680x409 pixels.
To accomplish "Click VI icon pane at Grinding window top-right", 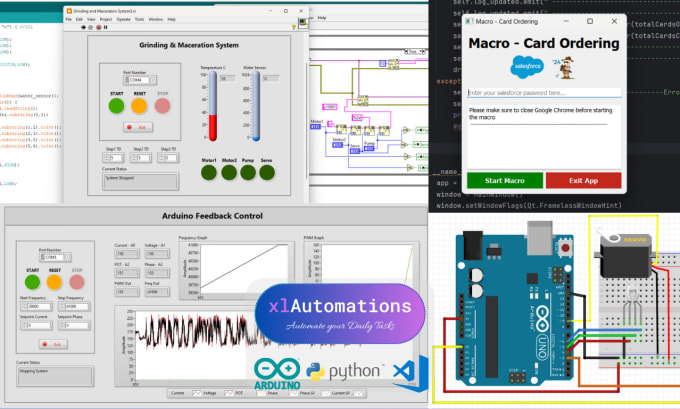I will [x=303, y=23].
